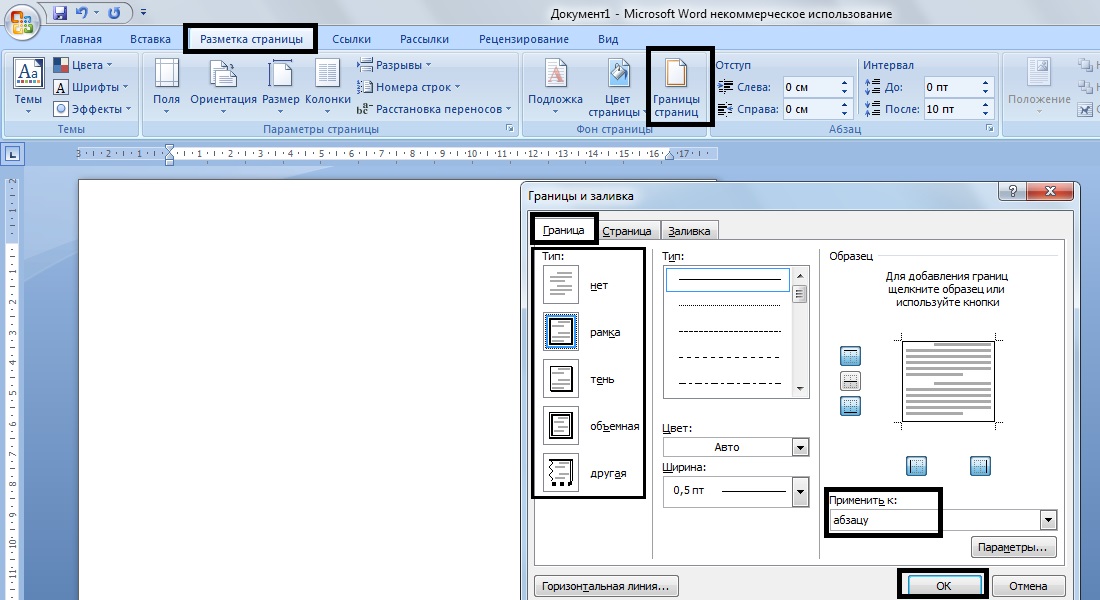This screenshot has width=1100, height=600.
Task: Switch to the Заливка tab
Action: click(x=689, y=231)
